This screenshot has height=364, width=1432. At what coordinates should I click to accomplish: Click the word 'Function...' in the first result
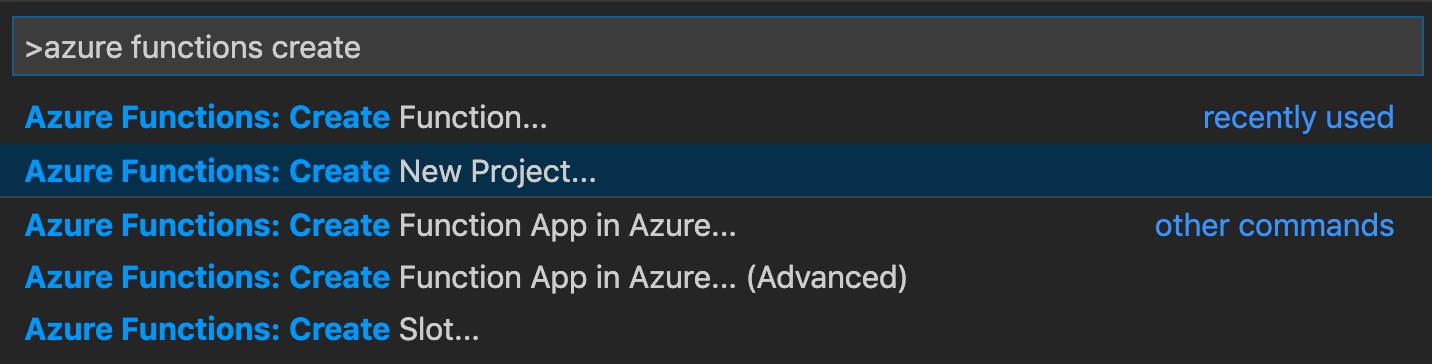pyautogui.click(x=473, y=118)
